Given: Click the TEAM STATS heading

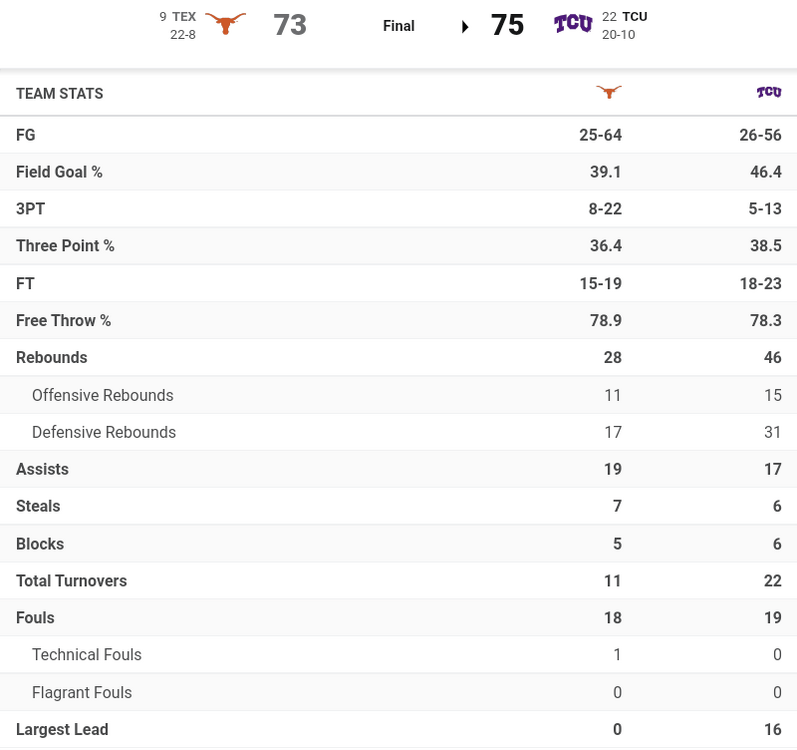Looking at the screenshot, I should pos(60,93).
